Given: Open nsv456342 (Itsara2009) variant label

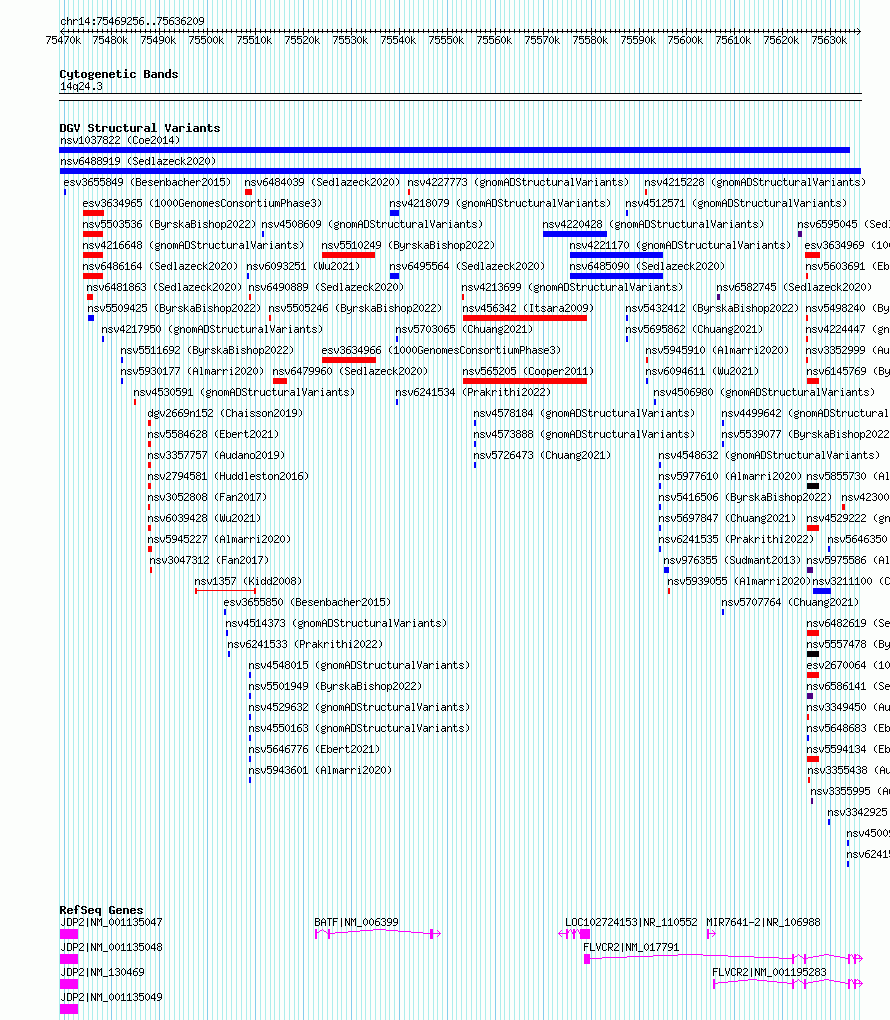Looking at the screenshot, I should (528, 308).
